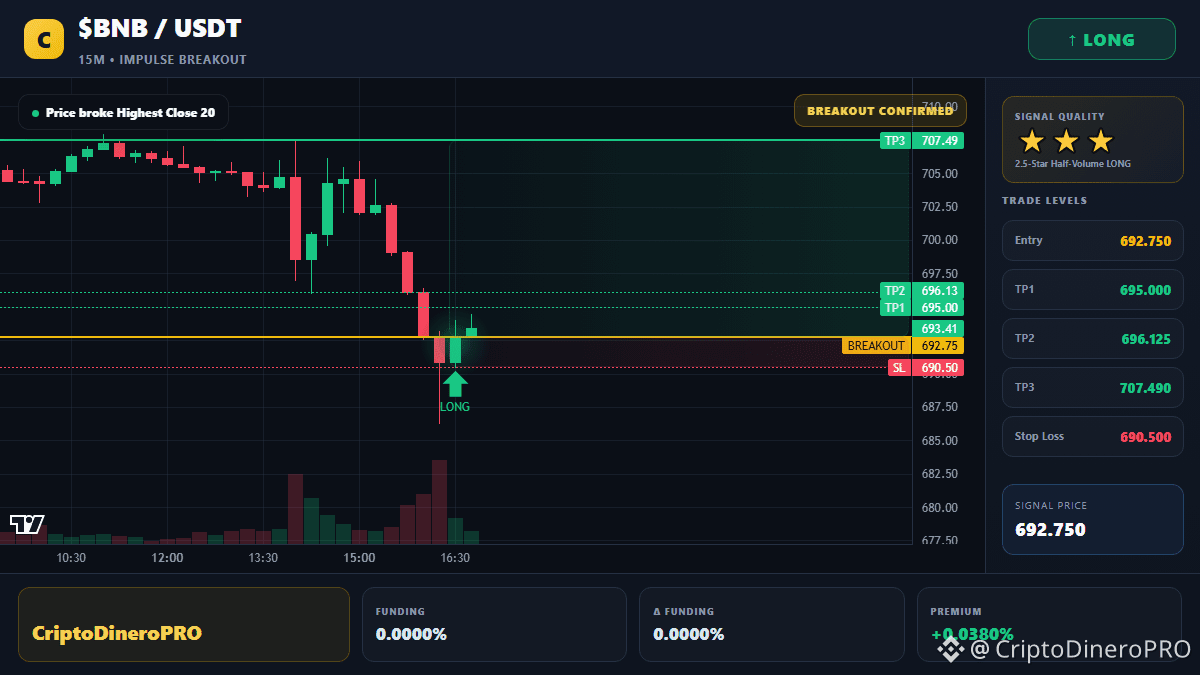Click the TP2 696.13 chart label
Screen dimensions: 1200x675
coord(921,291)
